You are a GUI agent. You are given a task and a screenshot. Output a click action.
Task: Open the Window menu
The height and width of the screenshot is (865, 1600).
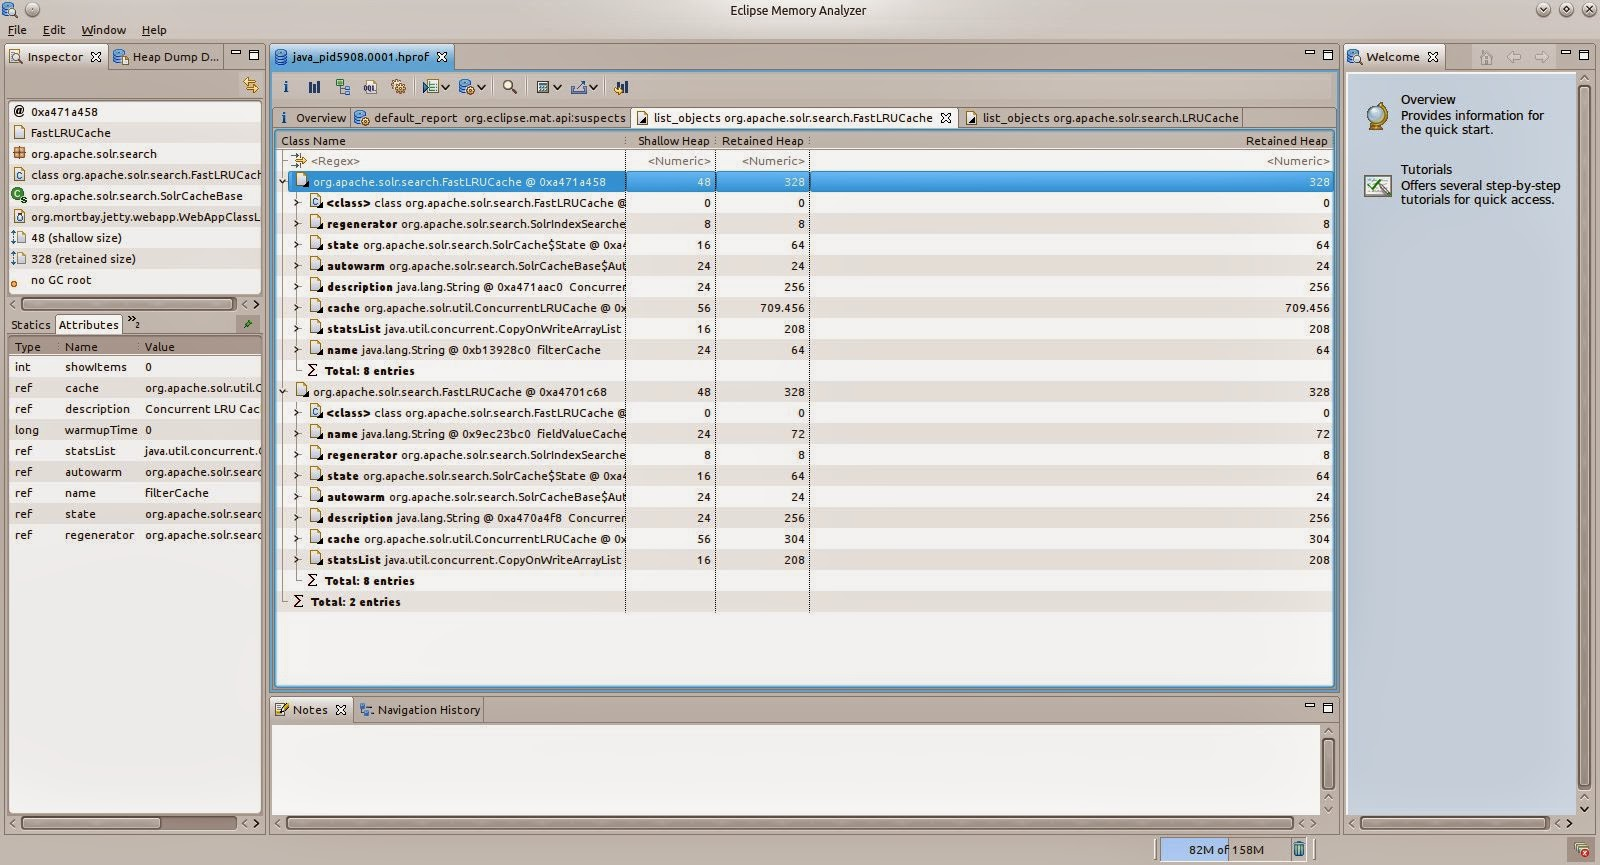point(104,30)
